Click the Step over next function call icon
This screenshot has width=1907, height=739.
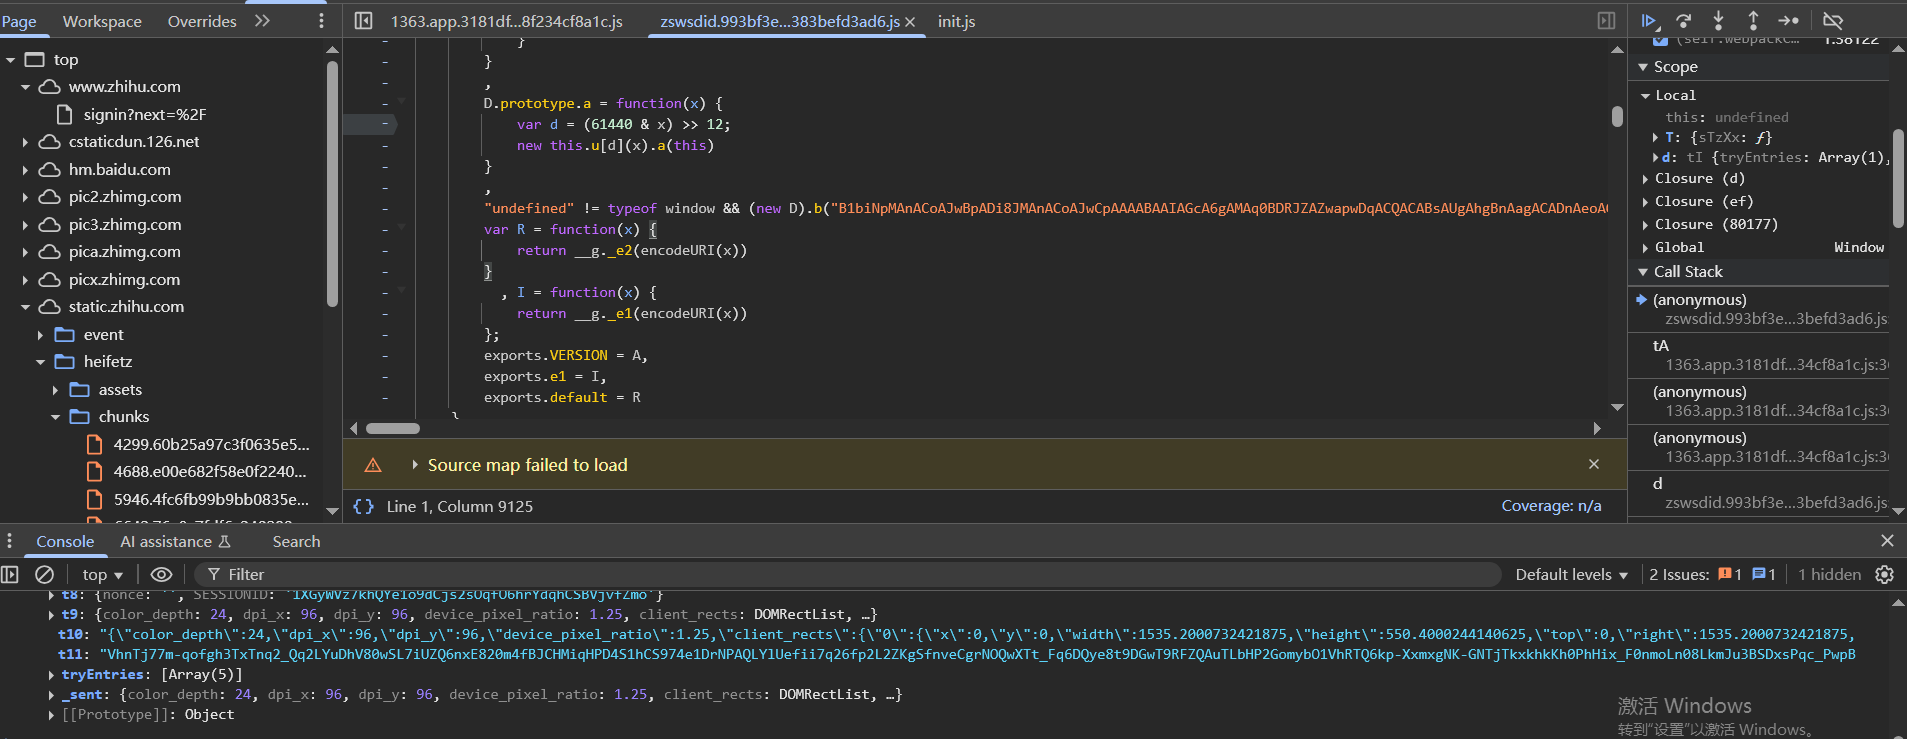coord(1684,21)
